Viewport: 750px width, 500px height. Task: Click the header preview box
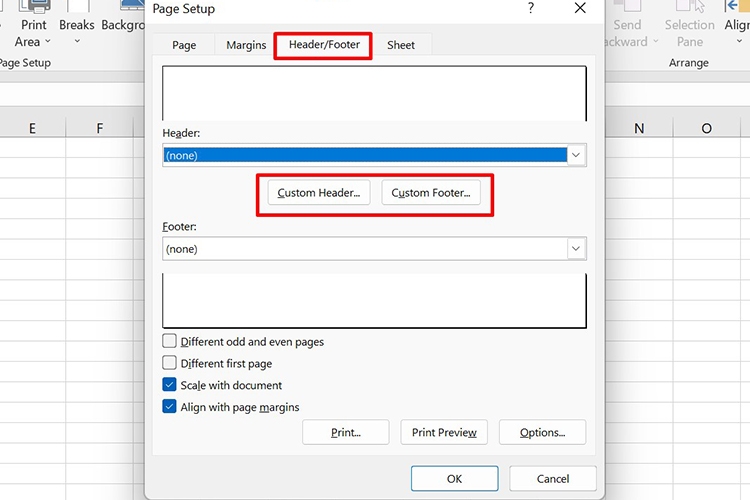click(374, 93)
